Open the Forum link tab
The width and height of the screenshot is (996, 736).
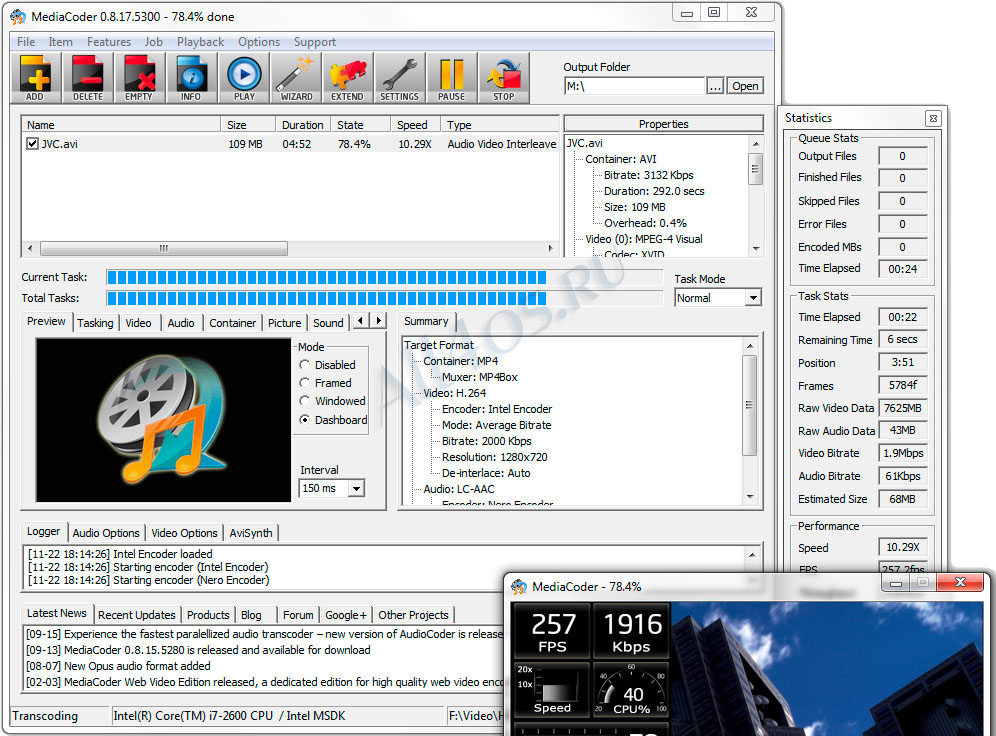[298, 615]
